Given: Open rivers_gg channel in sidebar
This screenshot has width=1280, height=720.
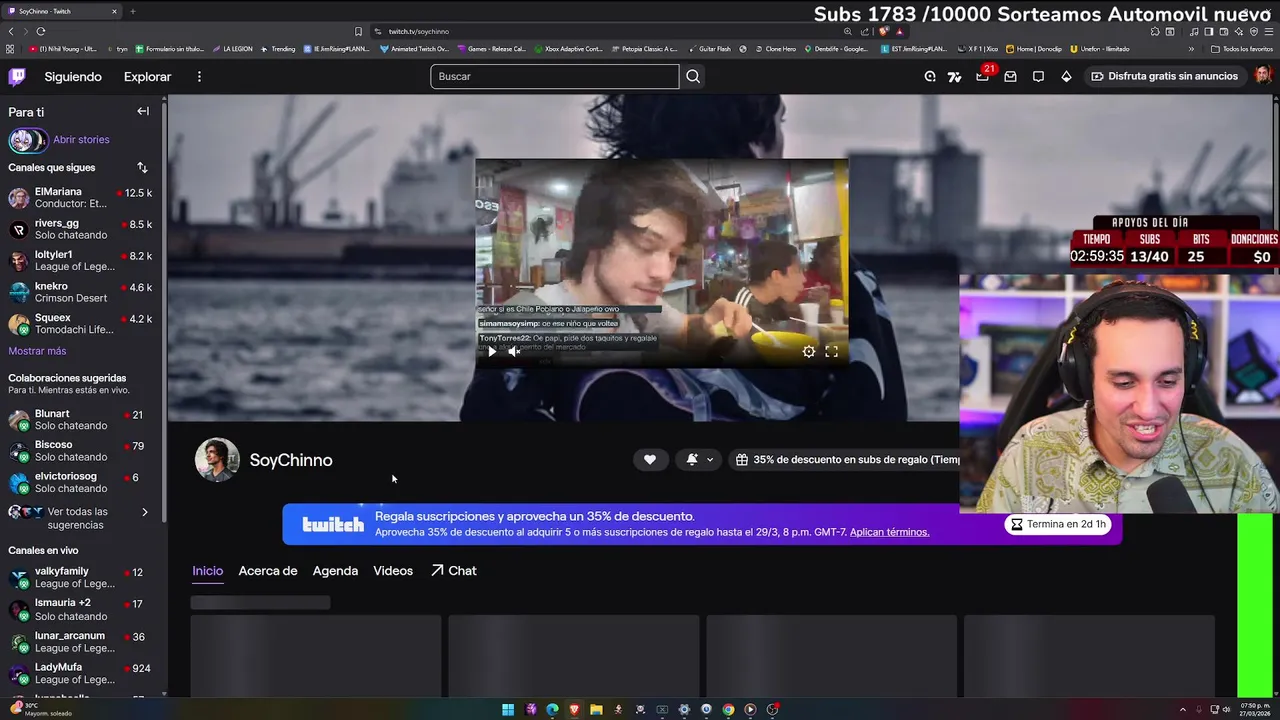Looking at the screenshot, I should (x=80, y=229).
